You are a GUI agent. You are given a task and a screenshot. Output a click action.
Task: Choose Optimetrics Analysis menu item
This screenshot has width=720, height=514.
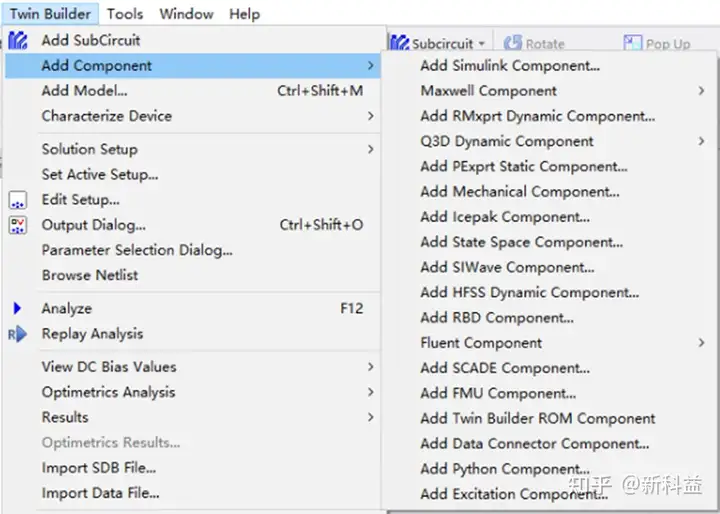[x=193, y=392]
